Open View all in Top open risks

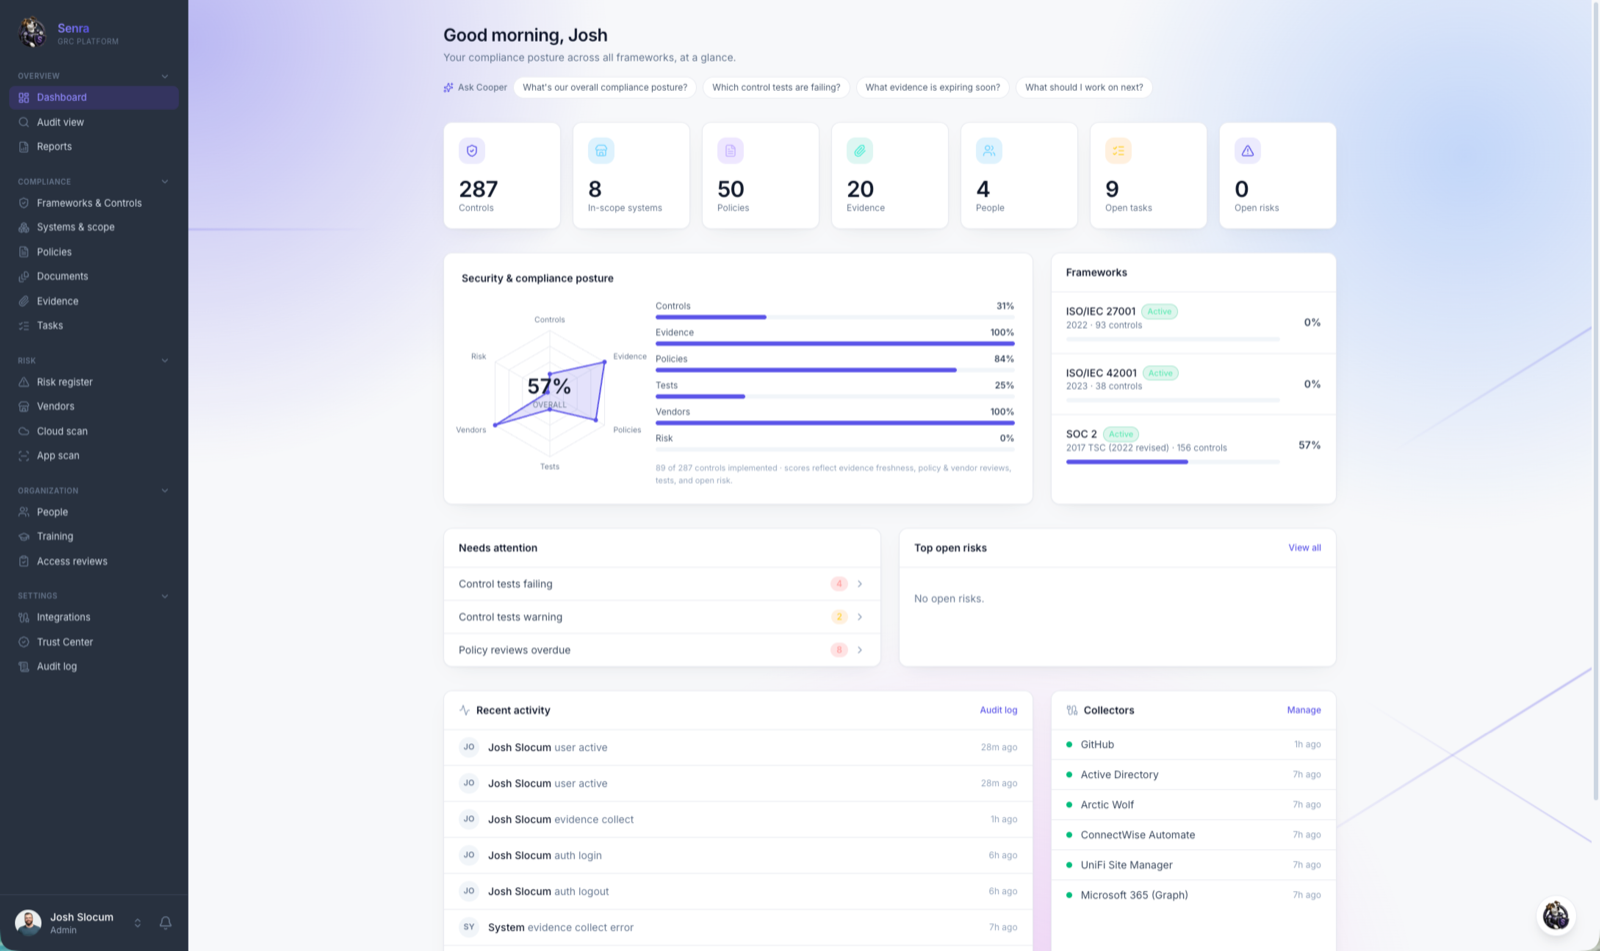[1304, 548]
